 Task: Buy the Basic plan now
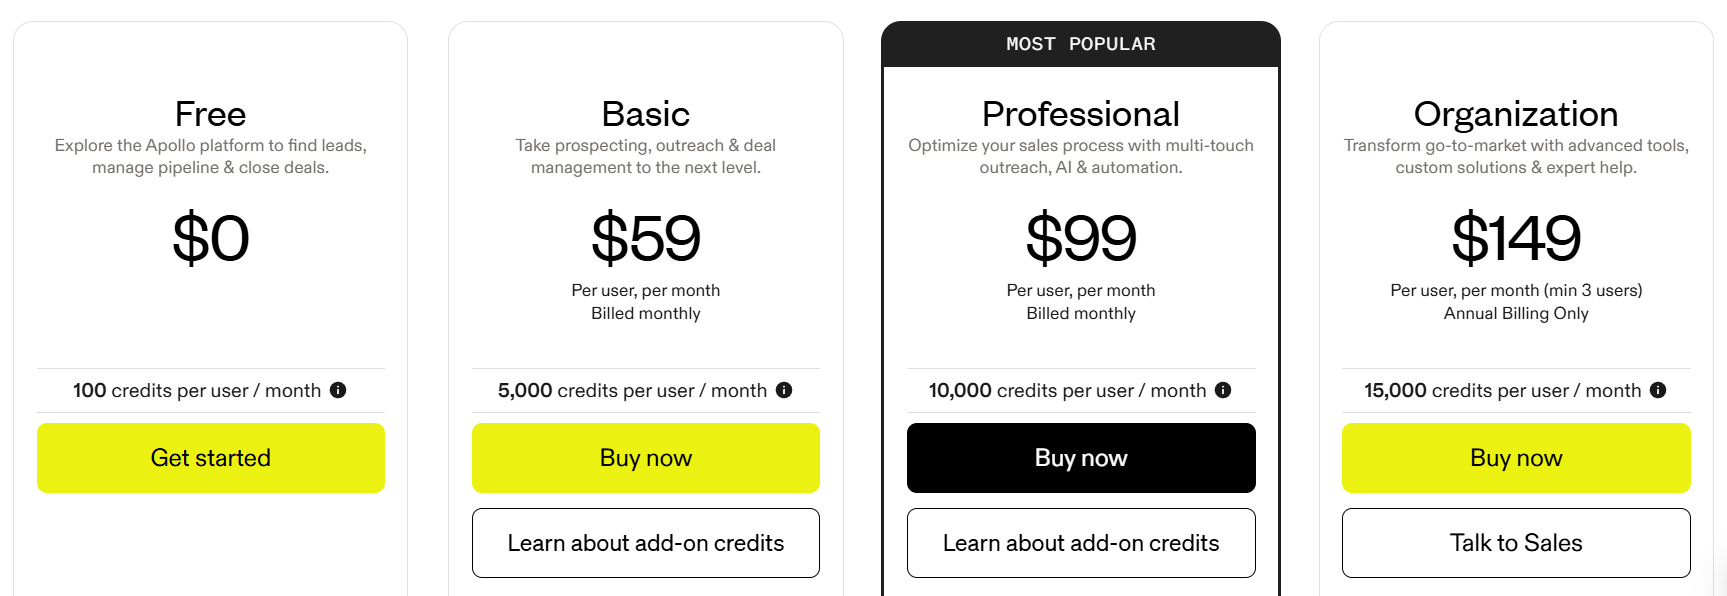pyautogui.click(x=646, y=458)
